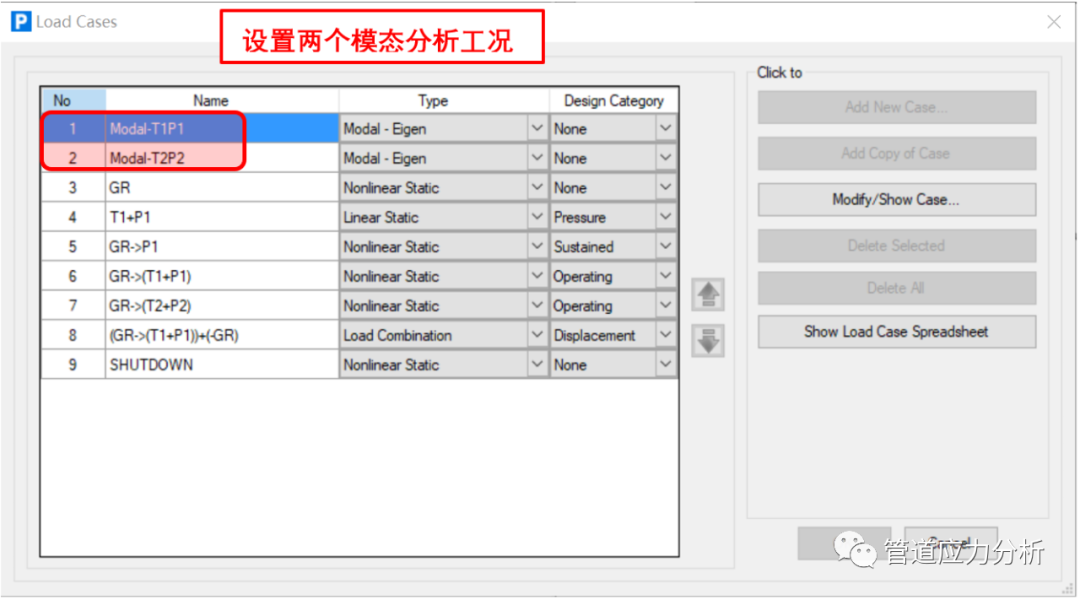Show Load Case Spreadsheet
1080x600 pixels.
coord(897,332)
